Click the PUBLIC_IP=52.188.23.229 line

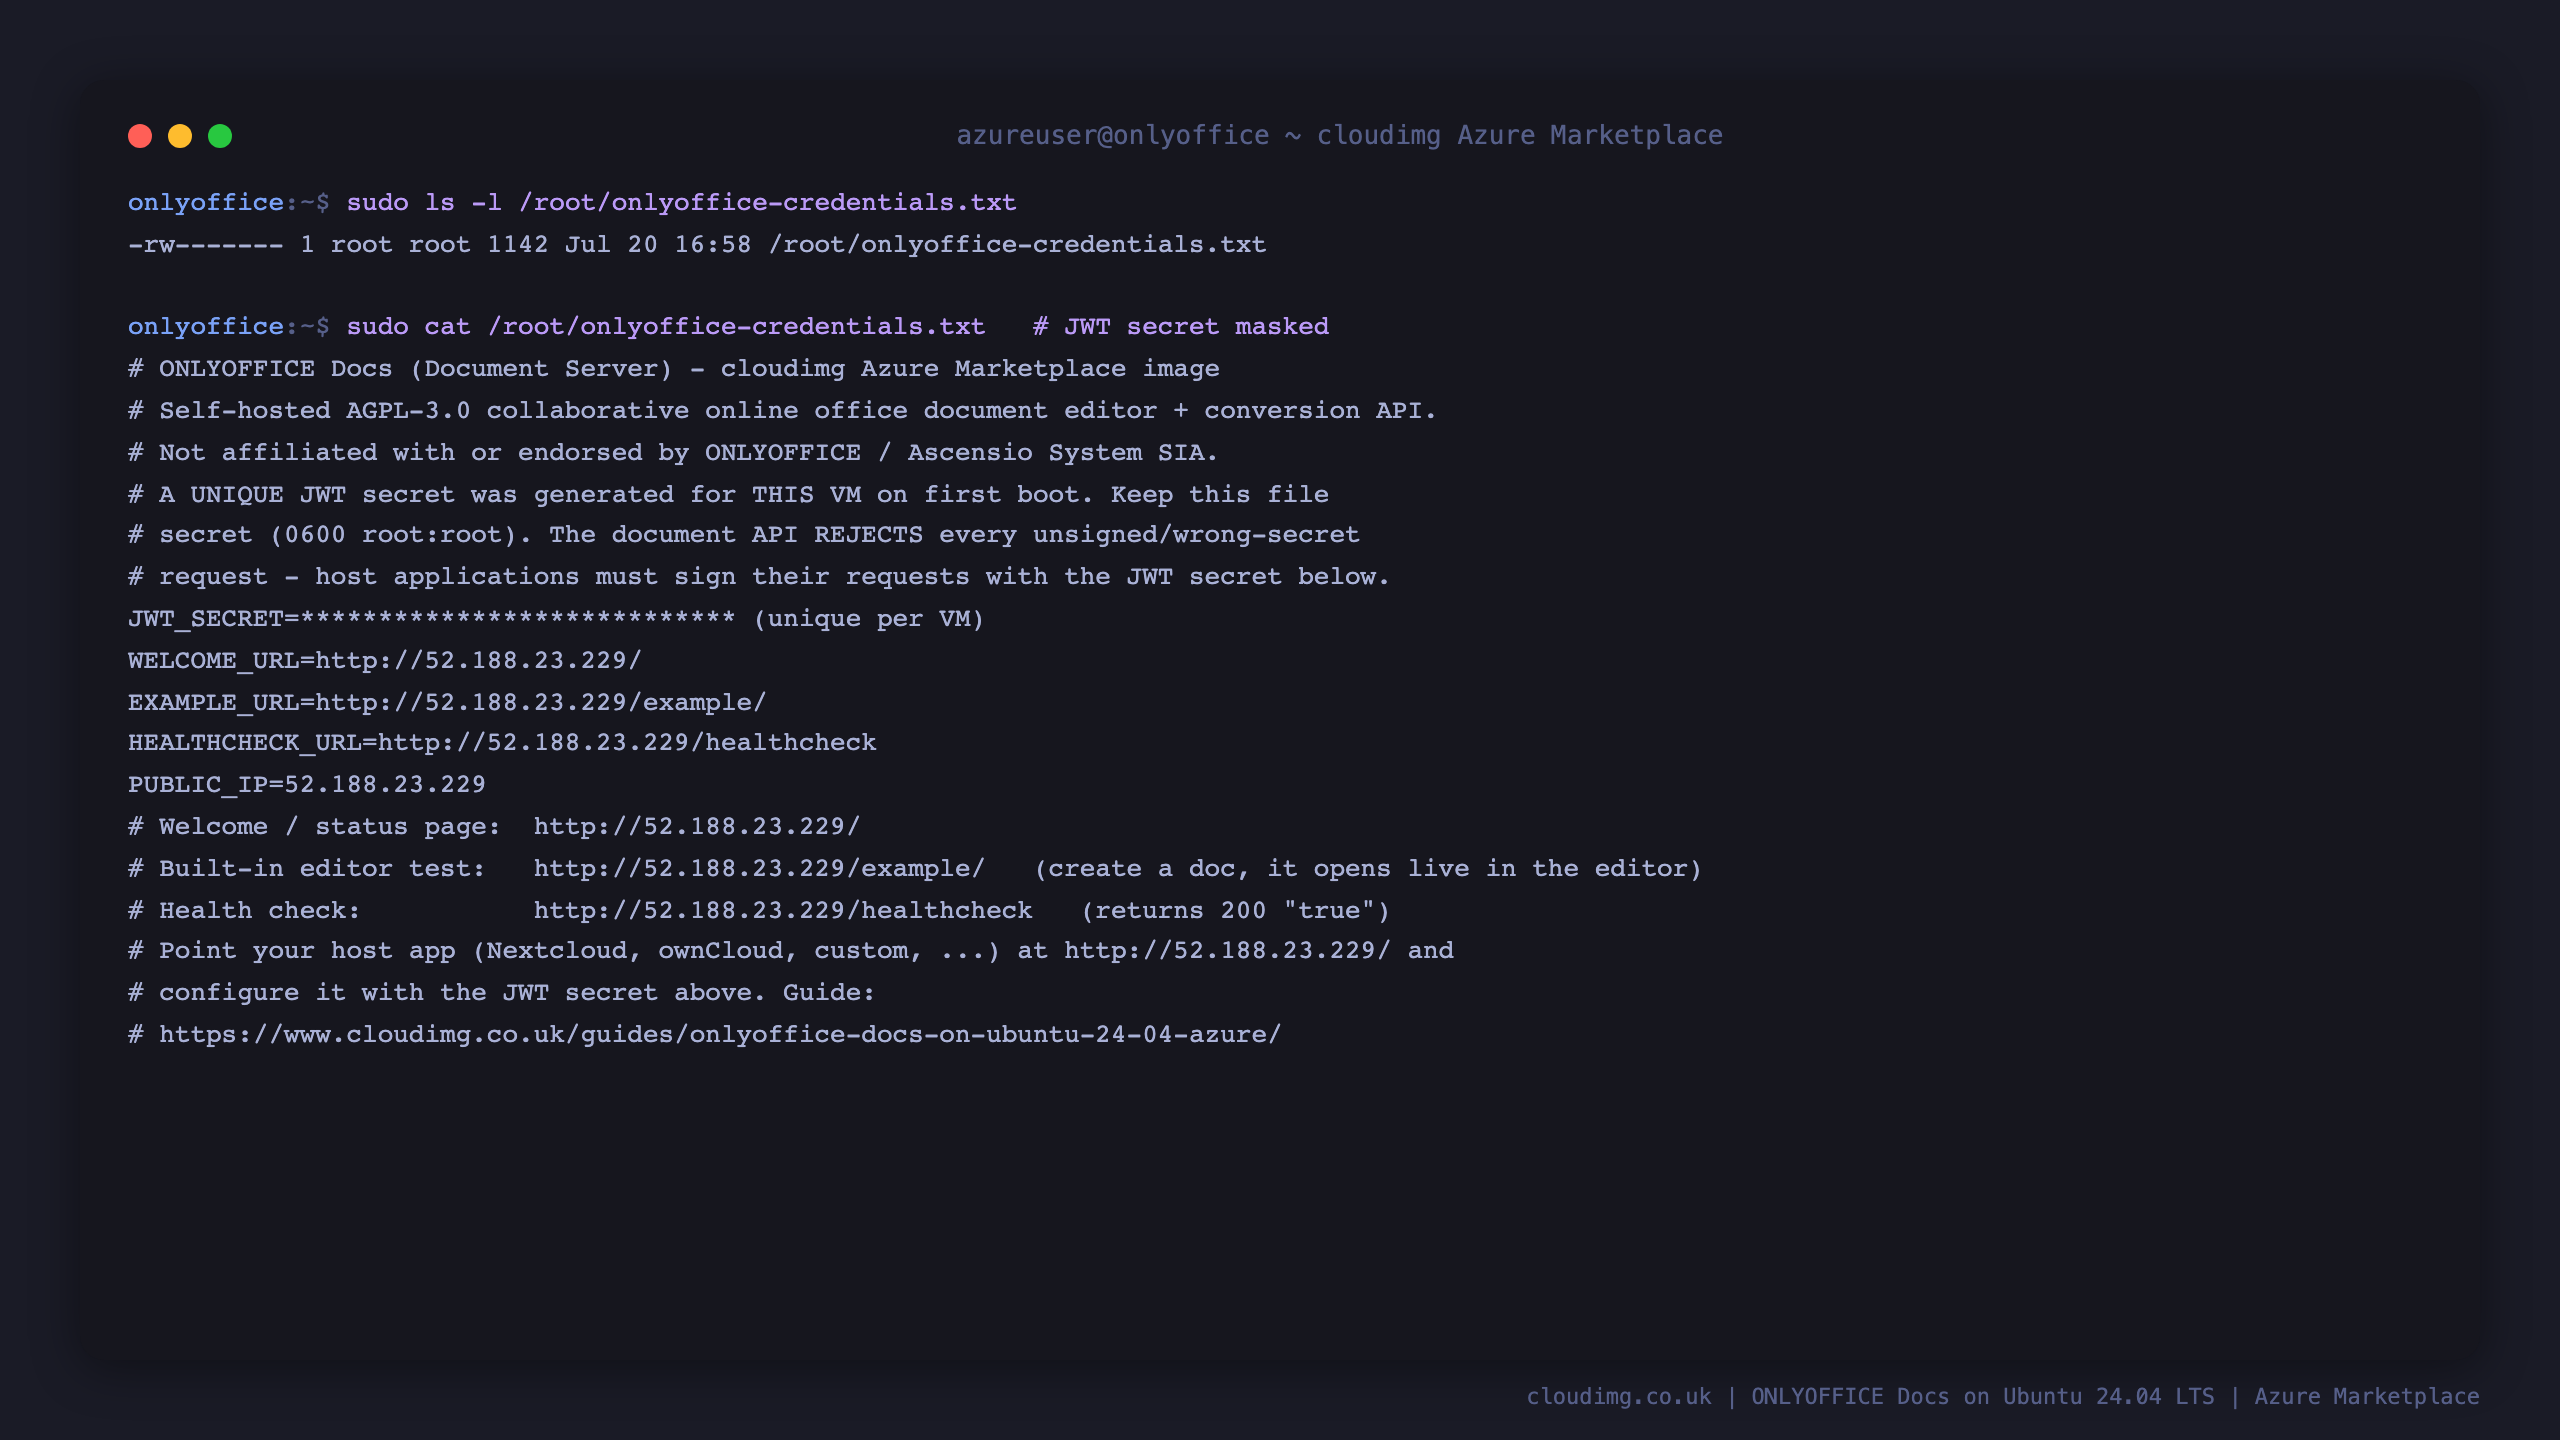(x=307, y=785)
